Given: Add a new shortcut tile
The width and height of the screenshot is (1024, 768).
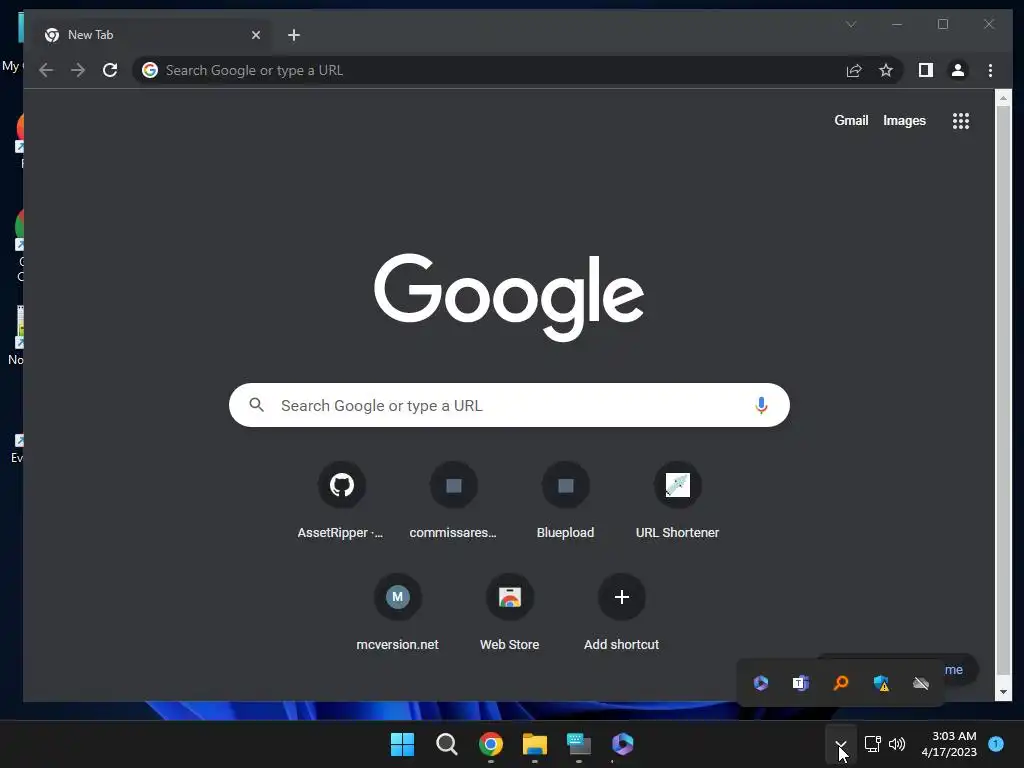Looking at the screenshot, I should point(621,613).
